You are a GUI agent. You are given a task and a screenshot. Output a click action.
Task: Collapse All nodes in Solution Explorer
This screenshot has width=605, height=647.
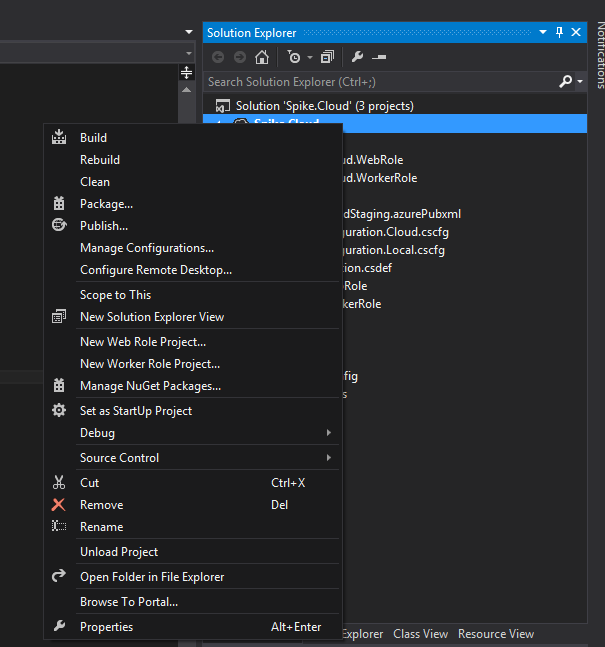tap(327, 57)
